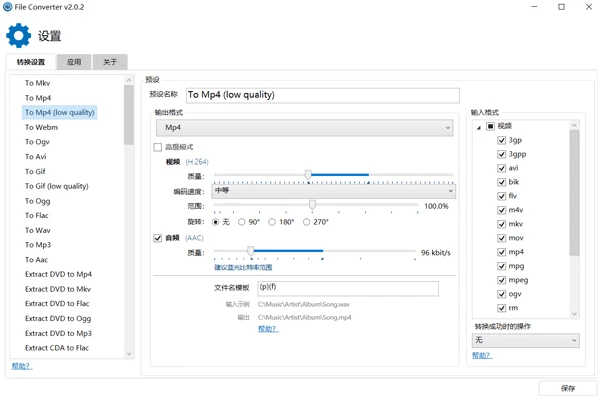Uncheck the rm input format
600x400 pixels.
coord(502,308)
